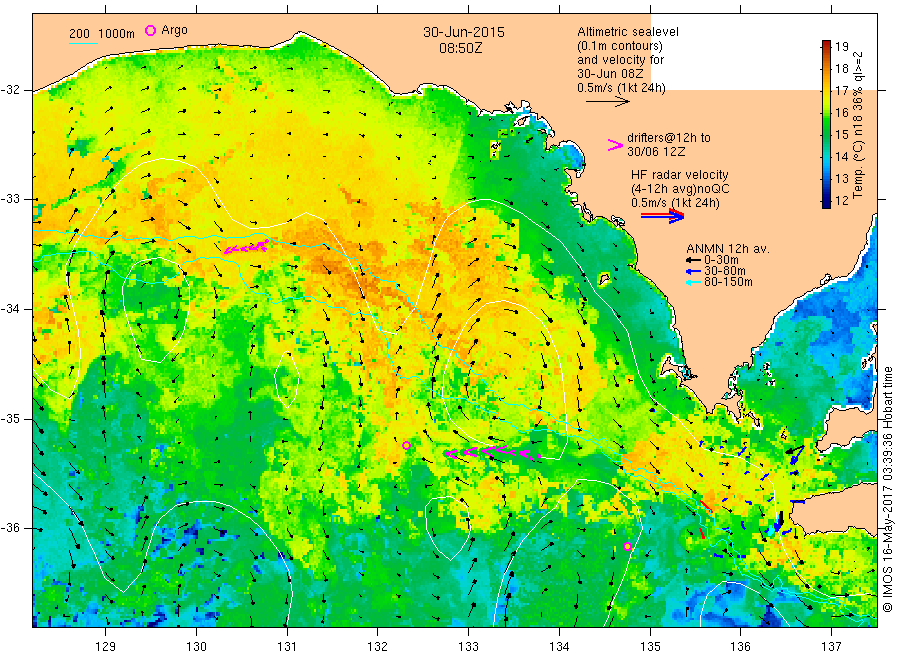The height and width of the screenshot is (660, 900).
Task: Click the red HF radar vector near 135.6E, 35.8S
Action: (706, 506)
